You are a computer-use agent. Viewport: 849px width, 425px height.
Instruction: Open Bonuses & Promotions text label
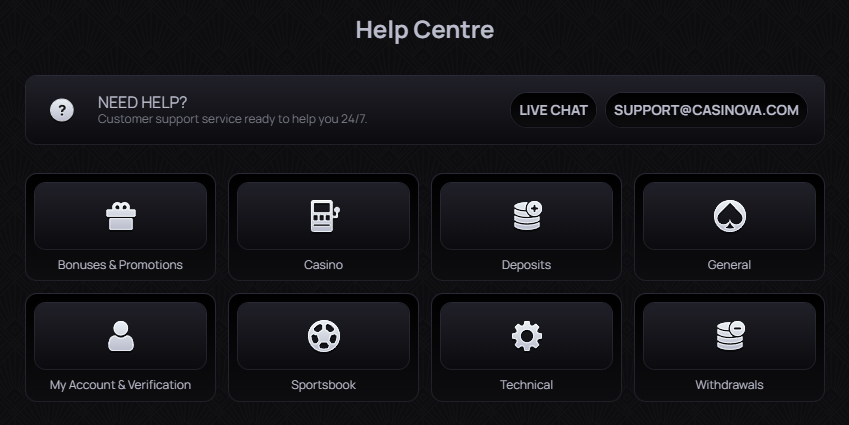coord(120,265)
